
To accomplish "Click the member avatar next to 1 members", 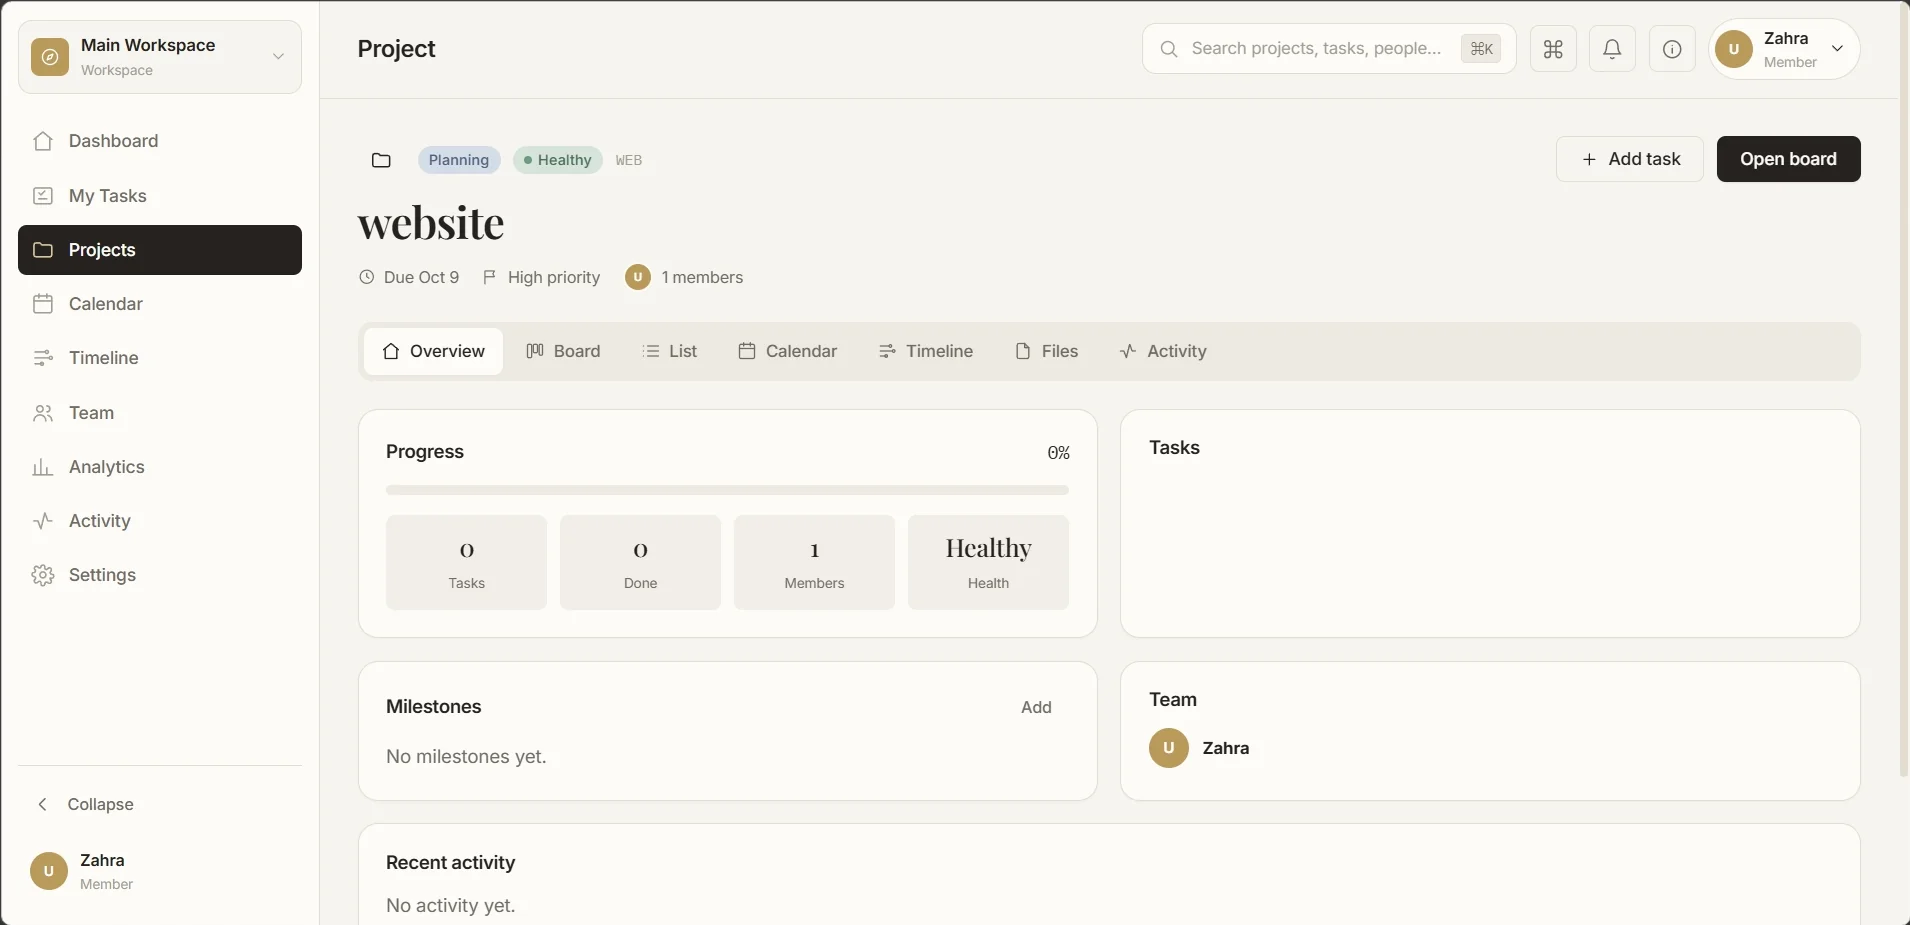I will click(x=638, y=277).
